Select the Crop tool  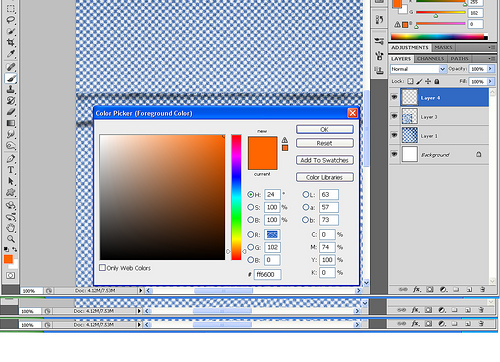coord(11,42)
